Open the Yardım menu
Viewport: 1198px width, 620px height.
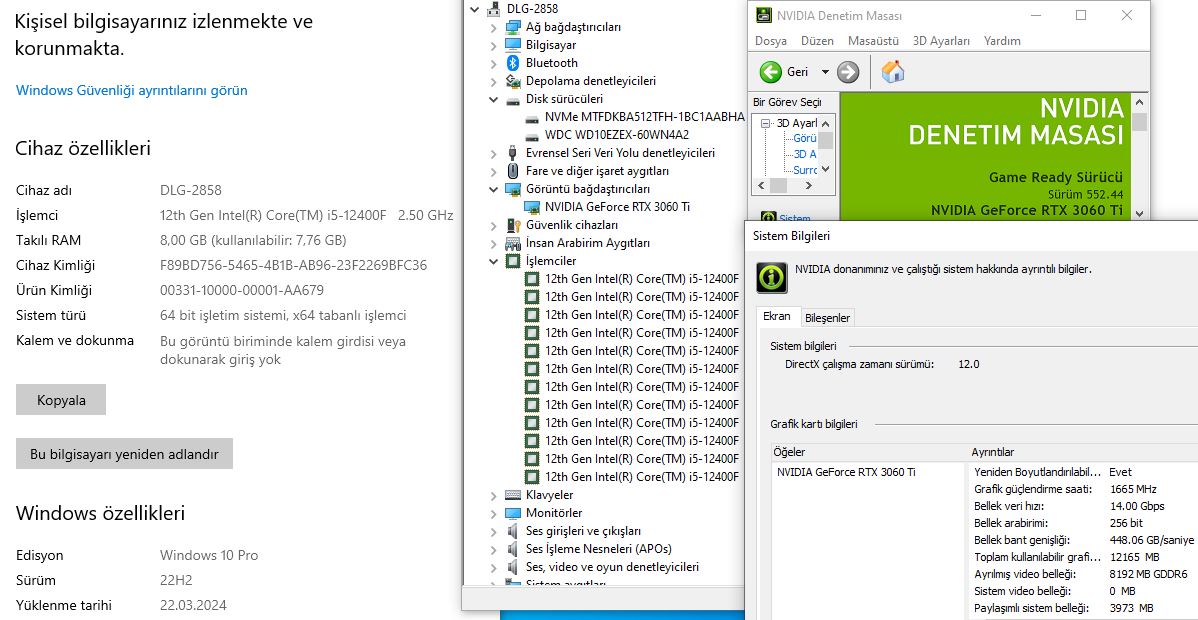tap(1002, 41)
